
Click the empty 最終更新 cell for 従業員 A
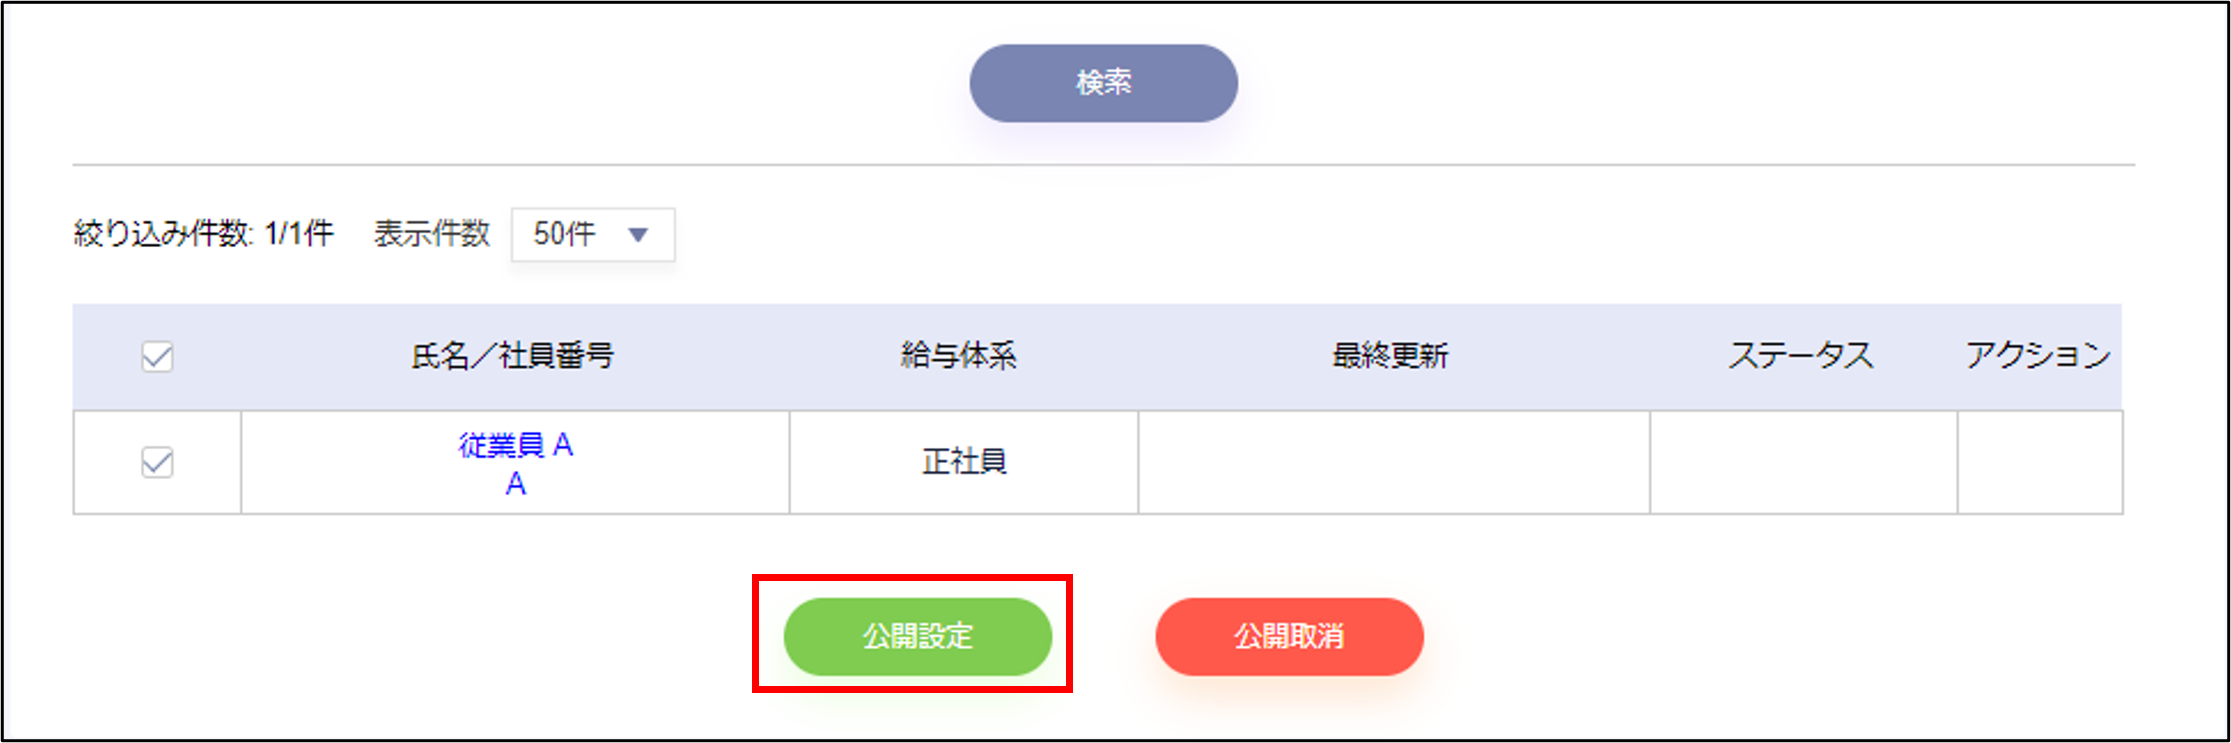pos(1393,462)
